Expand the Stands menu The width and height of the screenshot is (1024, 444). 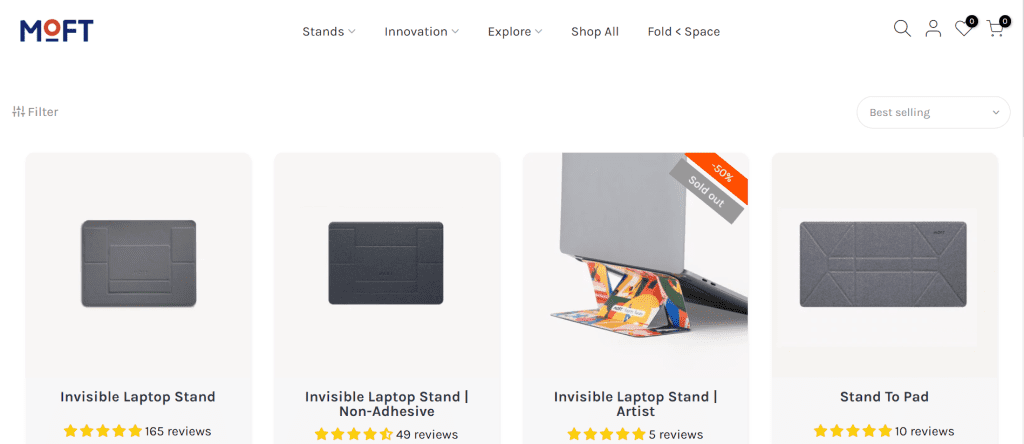328,31
